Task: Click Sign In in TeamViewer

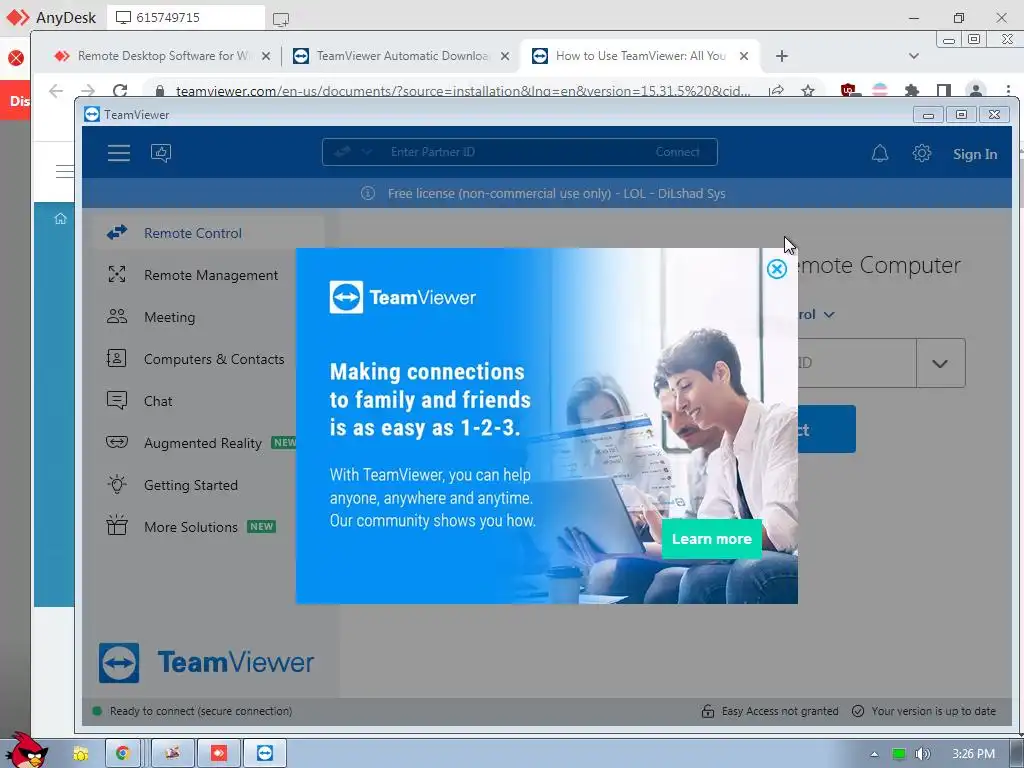Action: (974, 154)
